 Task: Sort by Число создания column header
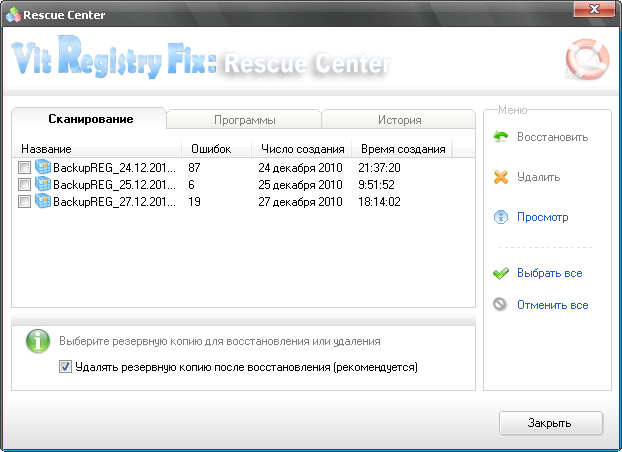pos(302,149)
